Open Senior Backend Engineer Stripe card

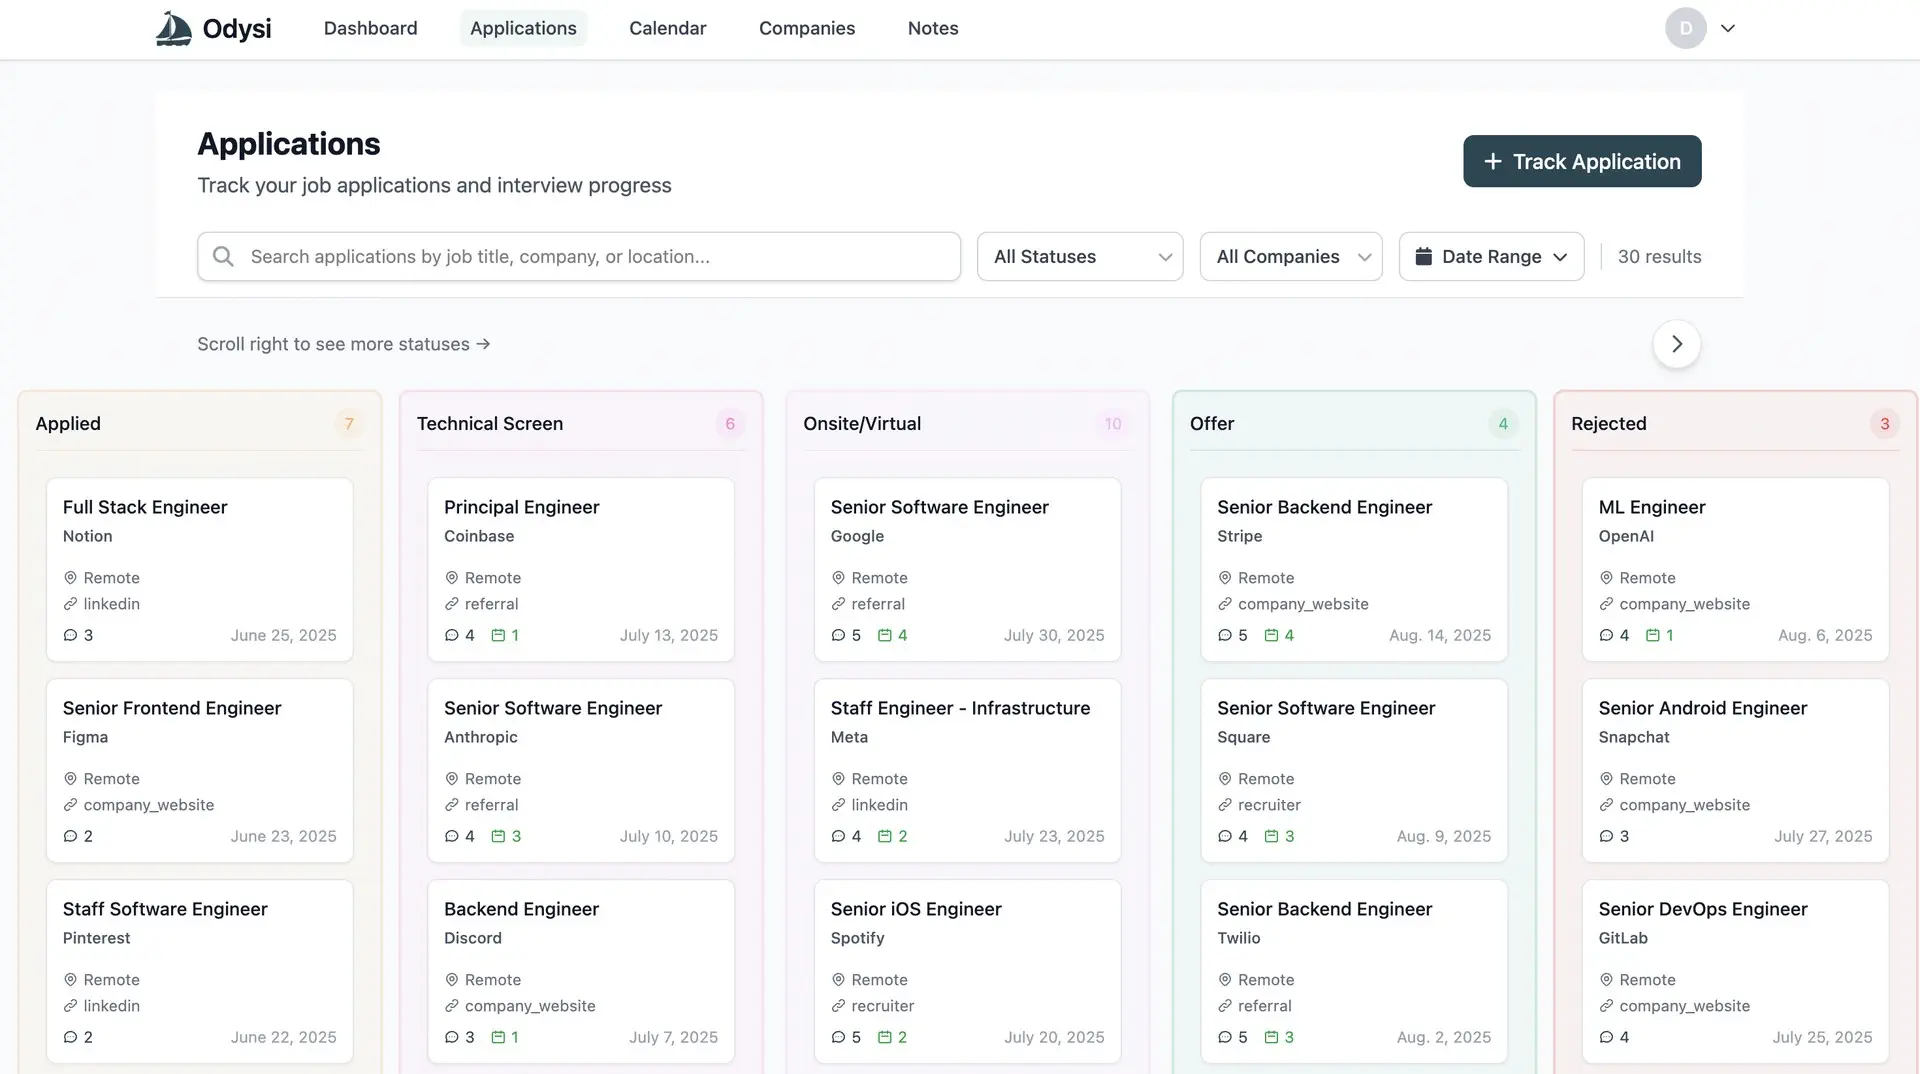point(1354,570)
